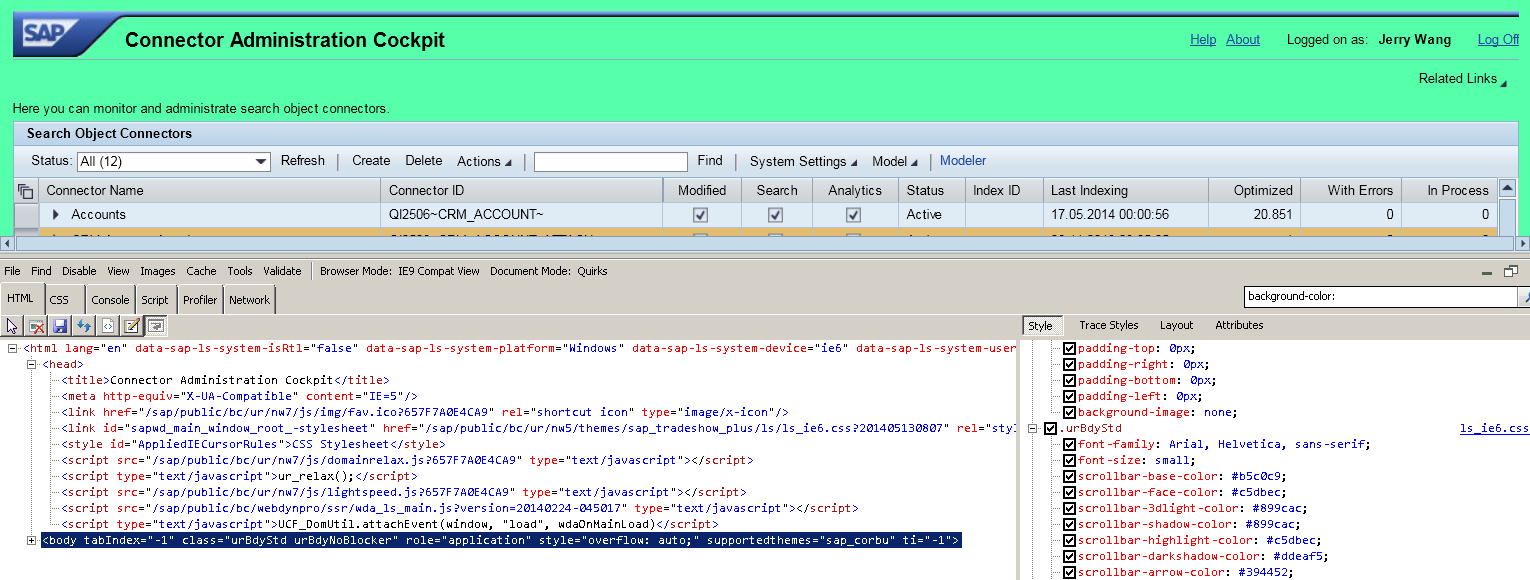Screen dimensions: 1530x580
Task: Collapse the head node in DOM tree
Action: pyautogui.click(x=32, y=364)
